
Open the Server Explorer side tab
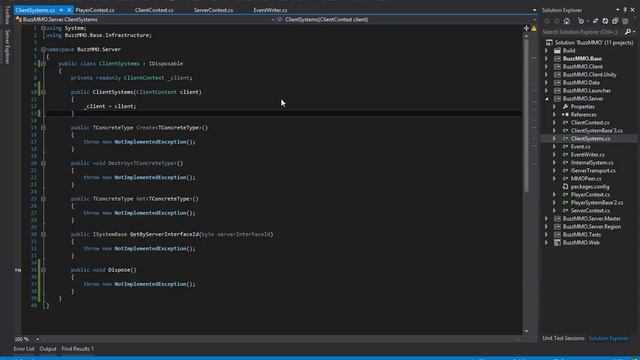7,46
